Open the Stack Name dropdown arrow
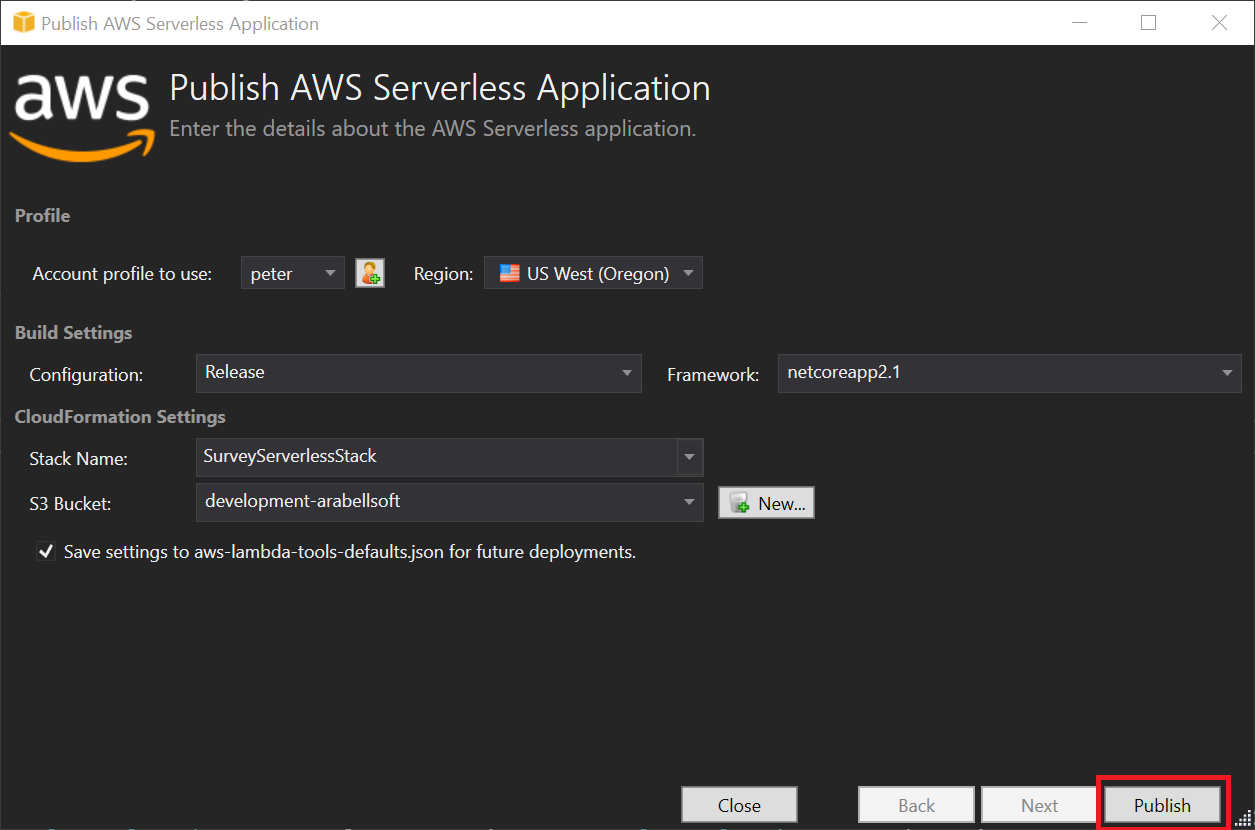Image resolution: width=1255 pixels, height=830 pixels. [x=689, y=457]
